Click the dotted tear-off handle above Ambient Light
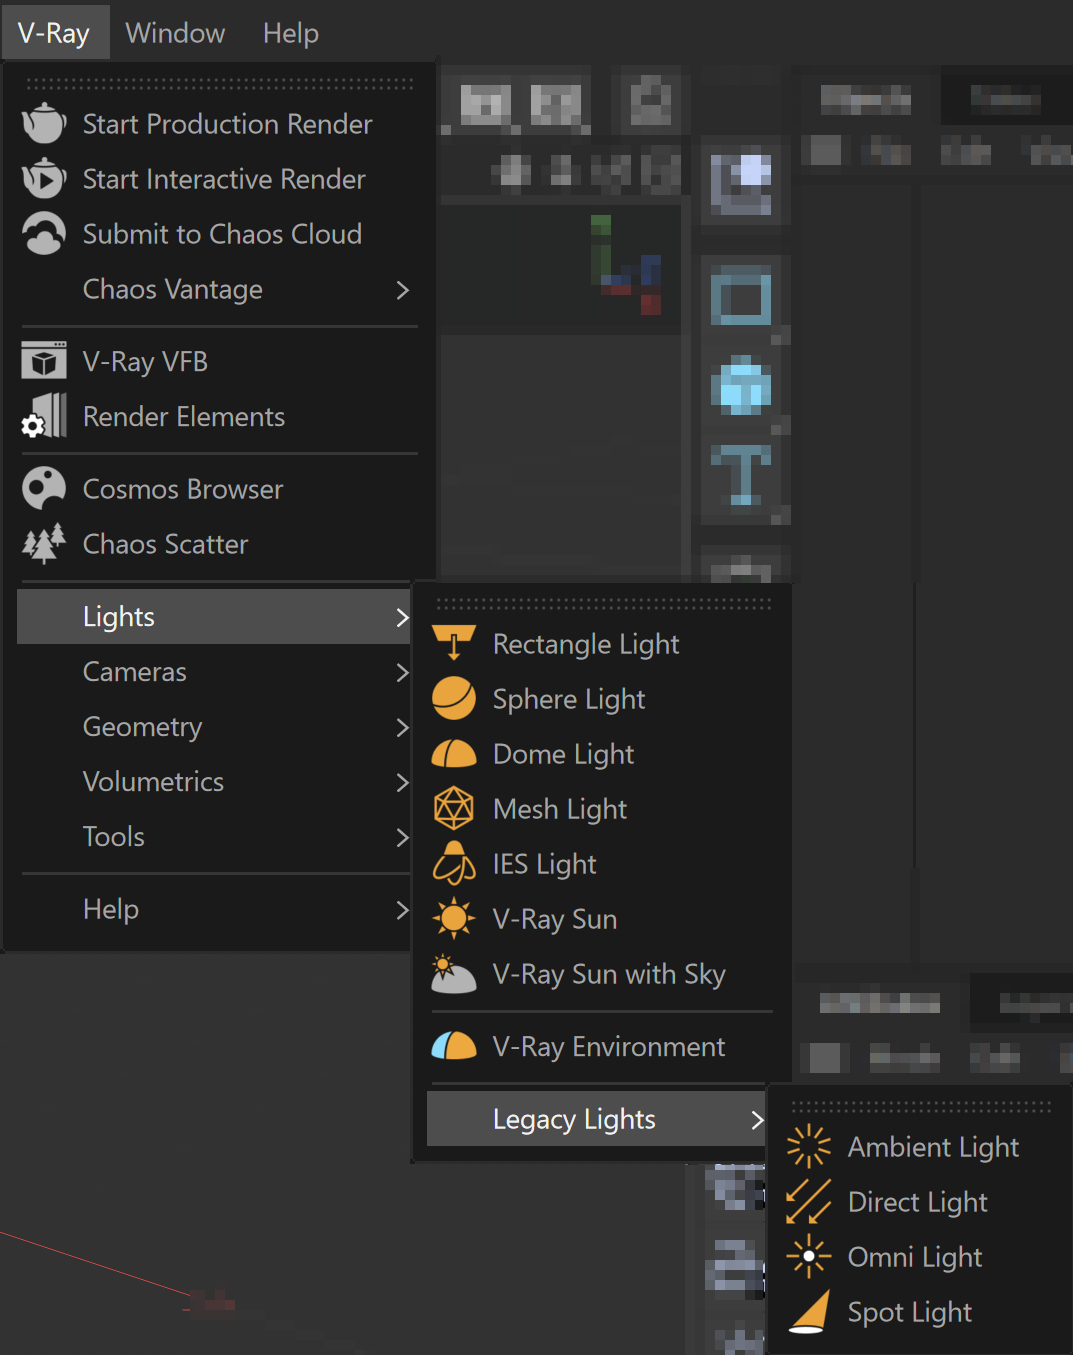The image size is (1073, 1355). pos(920,1106)
